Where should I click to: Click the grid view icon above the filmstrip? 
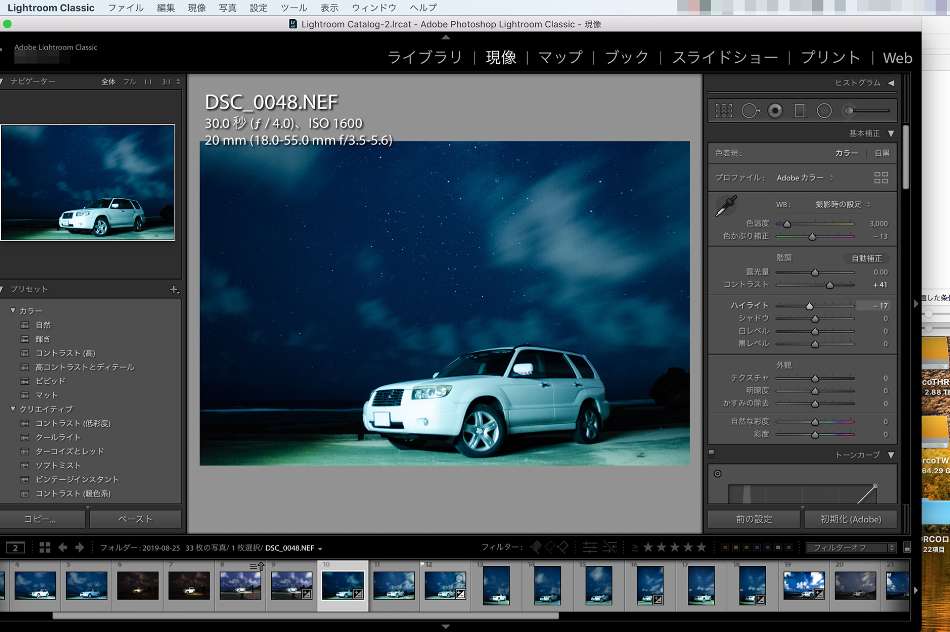[45, 548]
